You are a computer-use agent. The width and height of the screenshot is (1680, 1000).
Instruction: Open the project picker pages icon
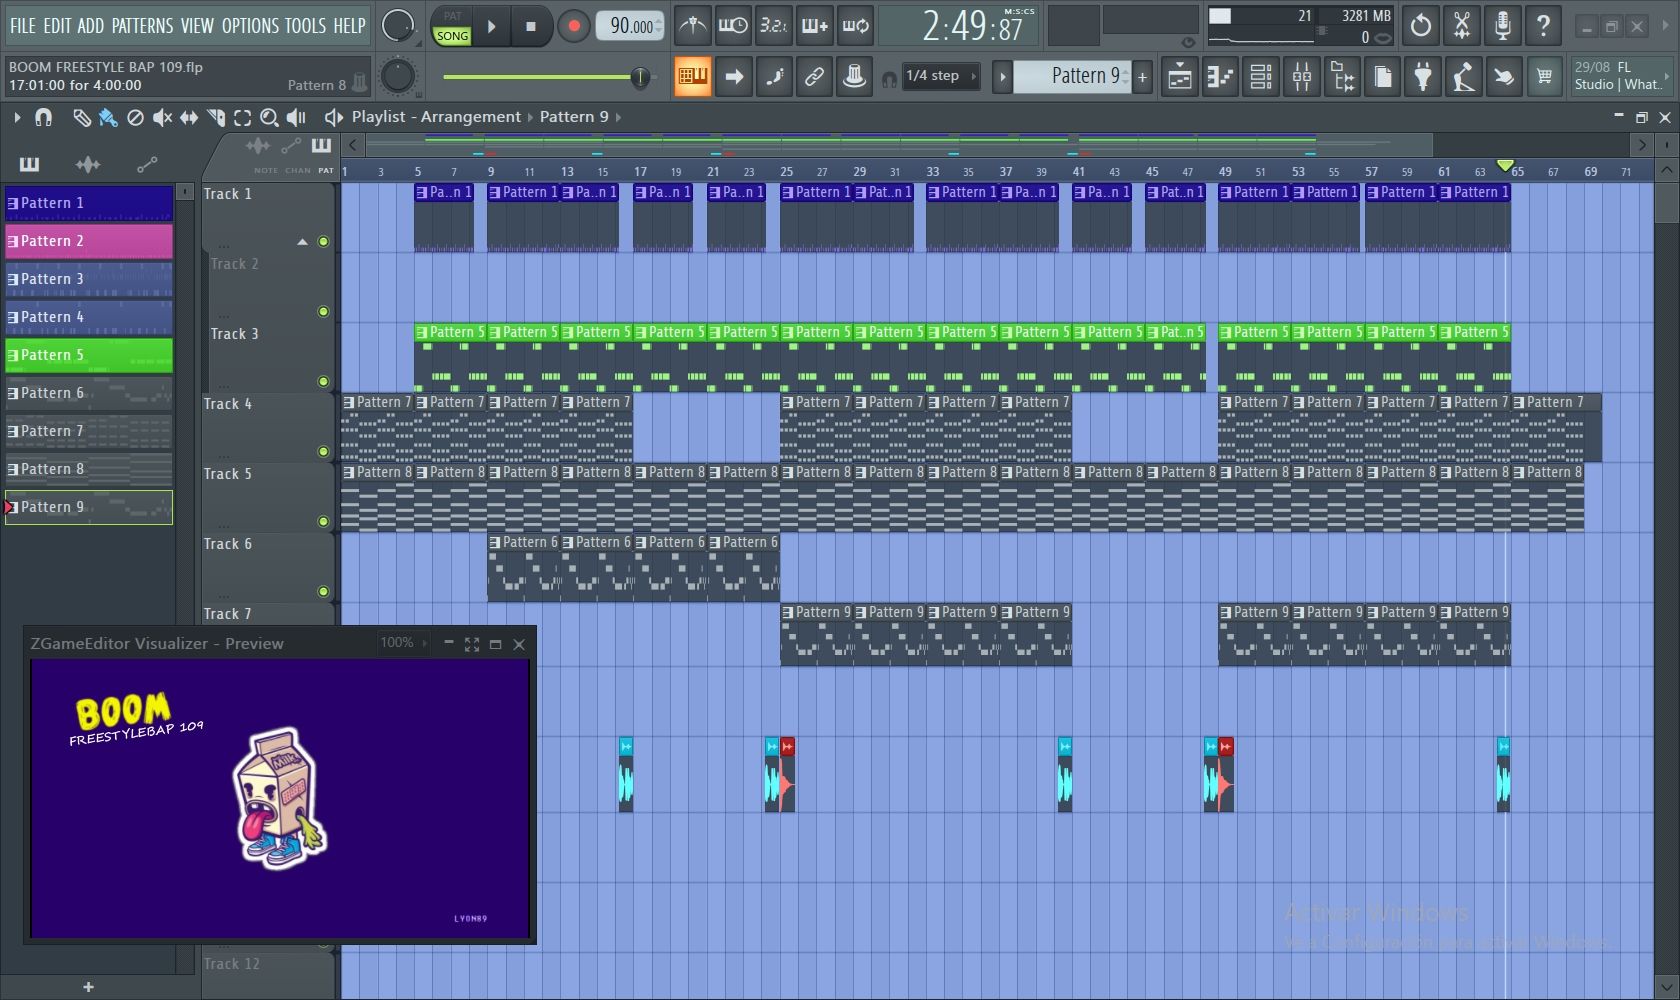[1382, 76]
